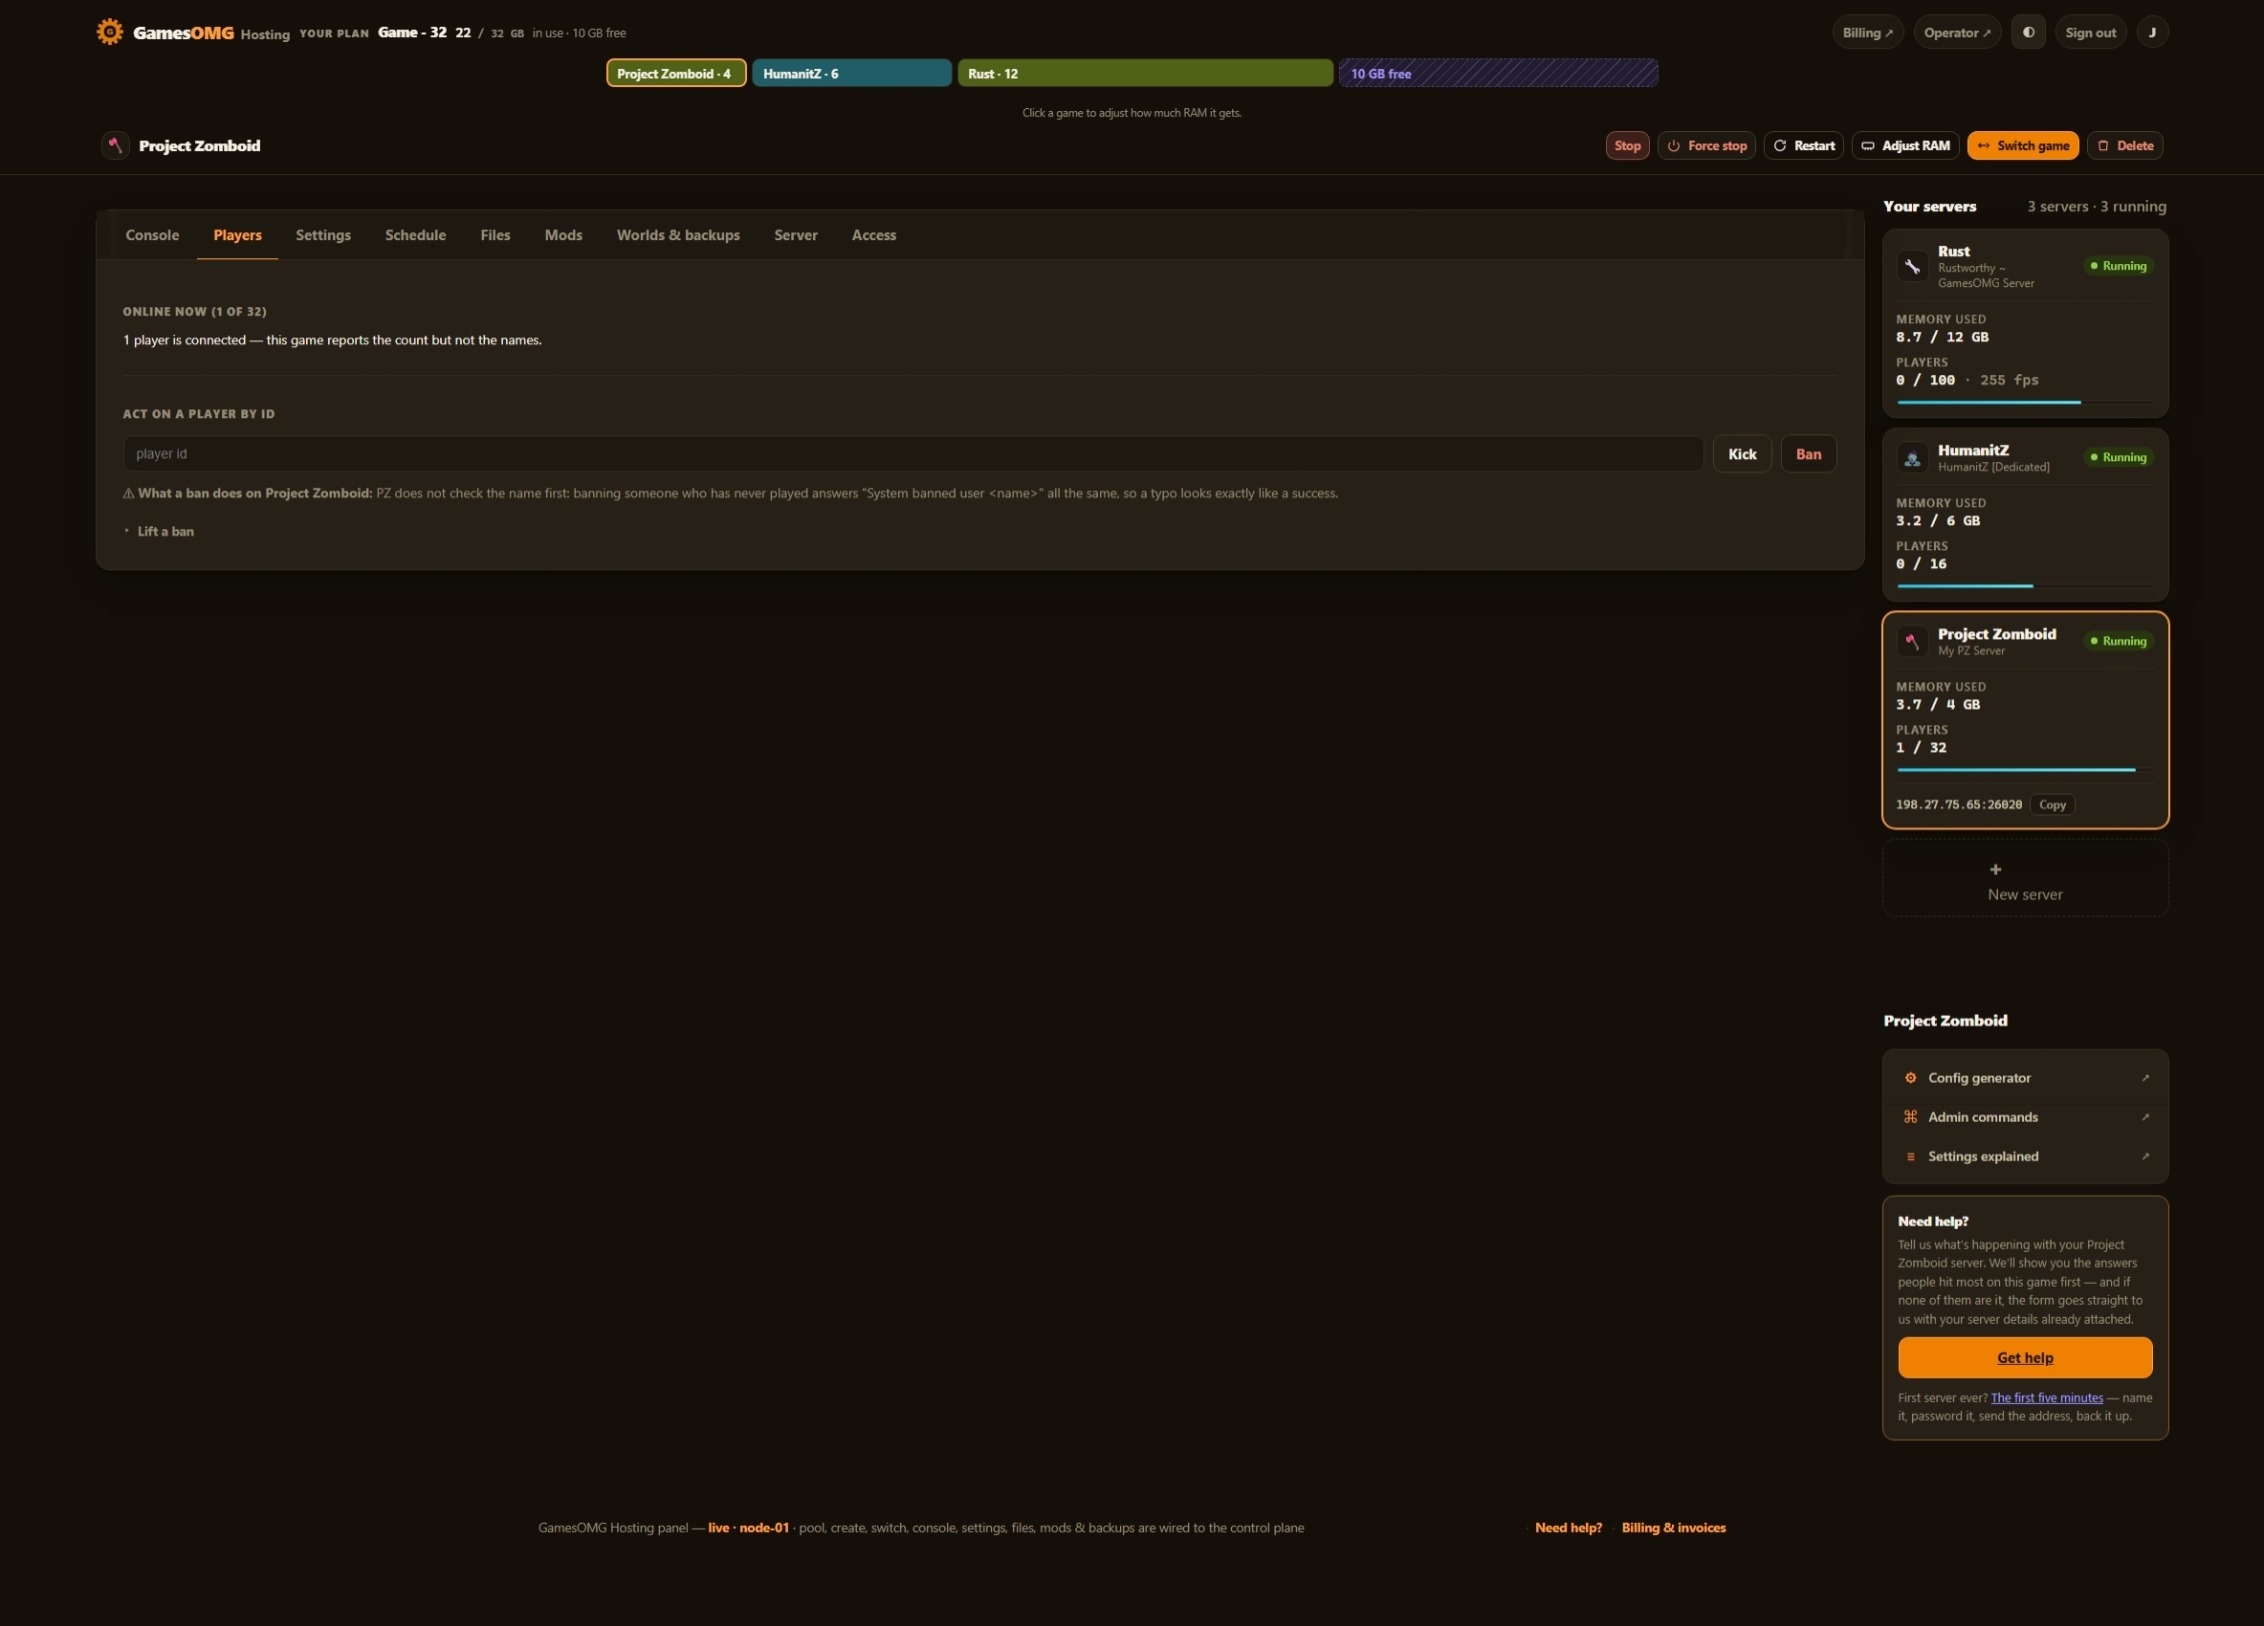Create a New server
Viewport: 2264px width, 1626px height.
coord(2025,880)
